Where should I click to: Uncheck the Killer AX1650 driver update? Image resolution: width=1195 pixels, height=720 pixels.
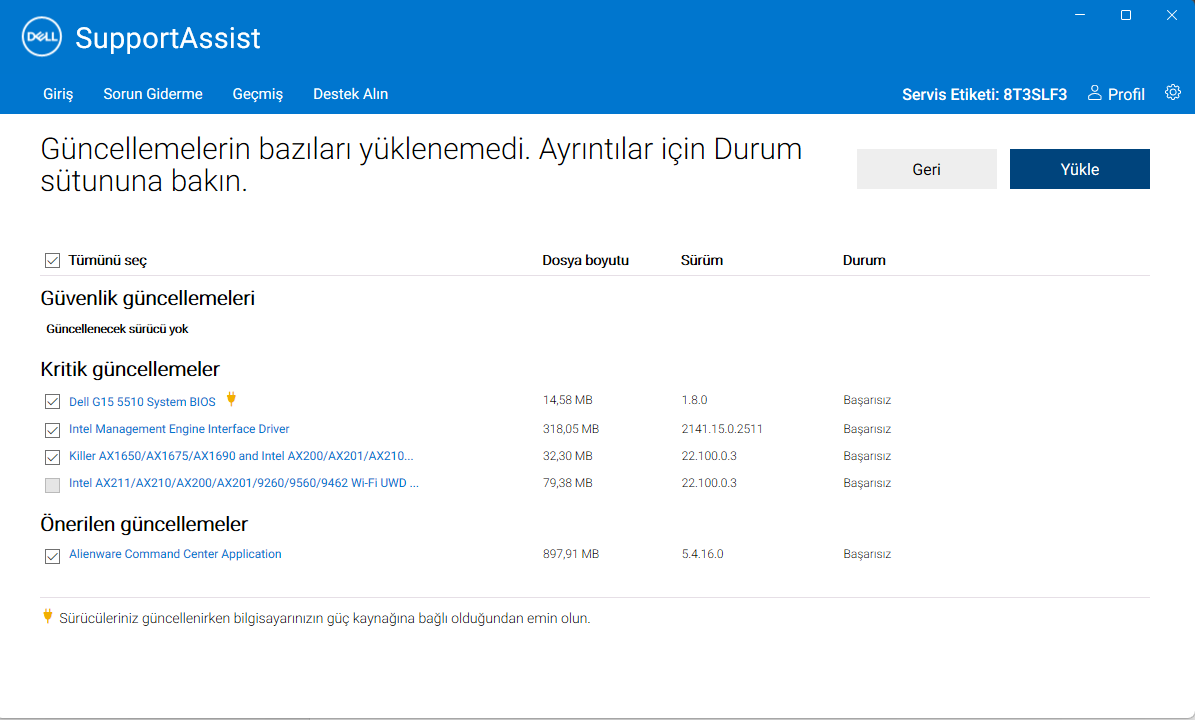tap(52, 457)
